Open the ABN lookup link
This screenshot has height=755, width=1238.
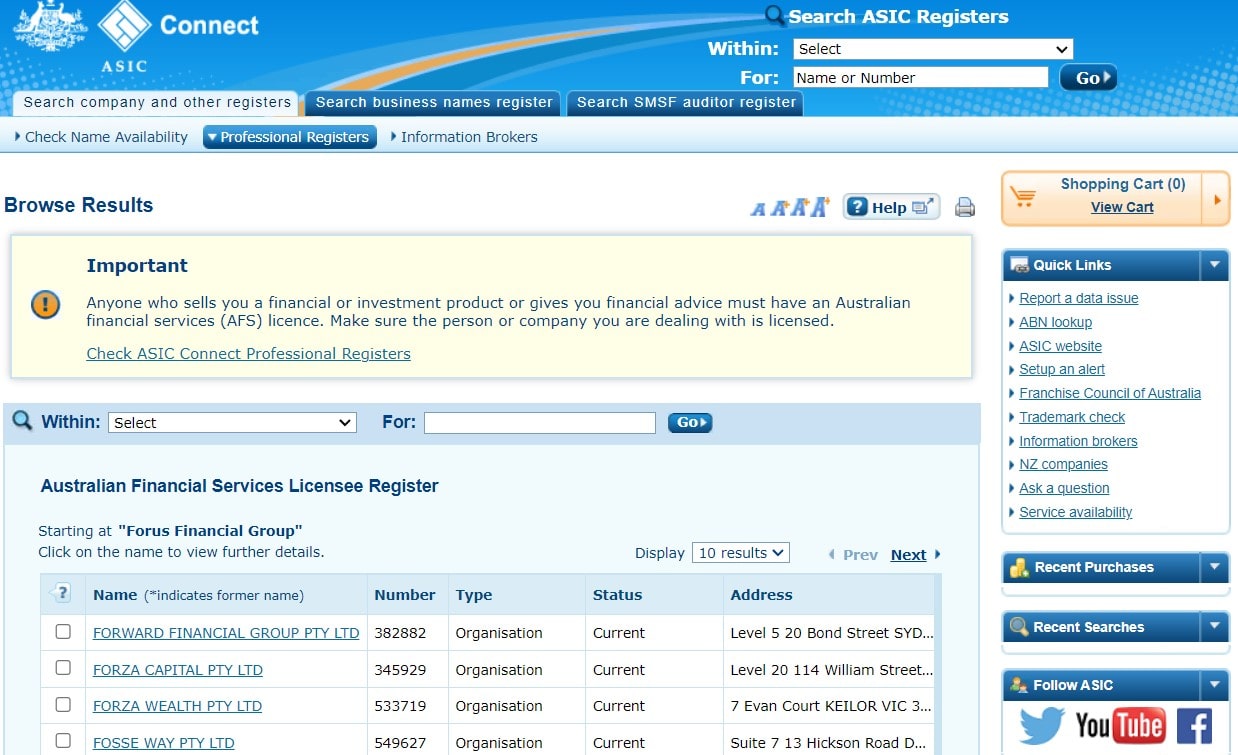tap(1055, 322)
